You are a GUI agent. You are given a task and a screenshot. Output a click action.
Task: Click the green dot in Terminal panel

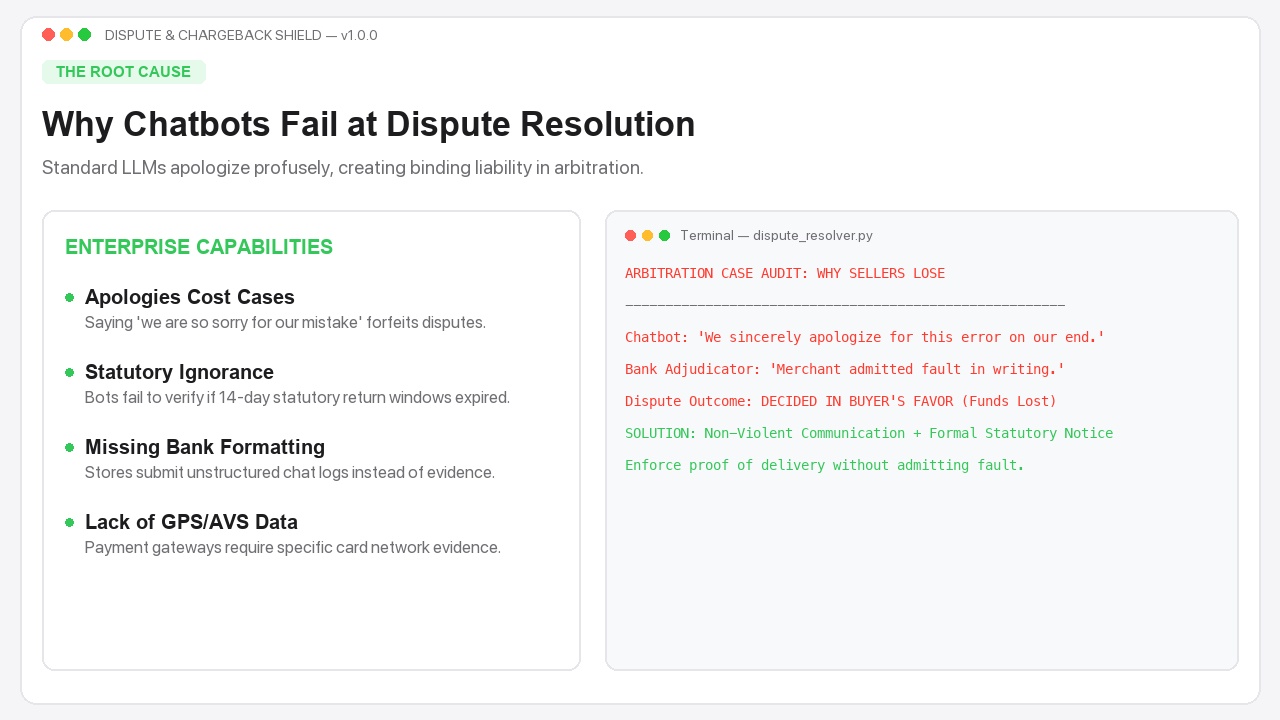click(x=664, y=236)
